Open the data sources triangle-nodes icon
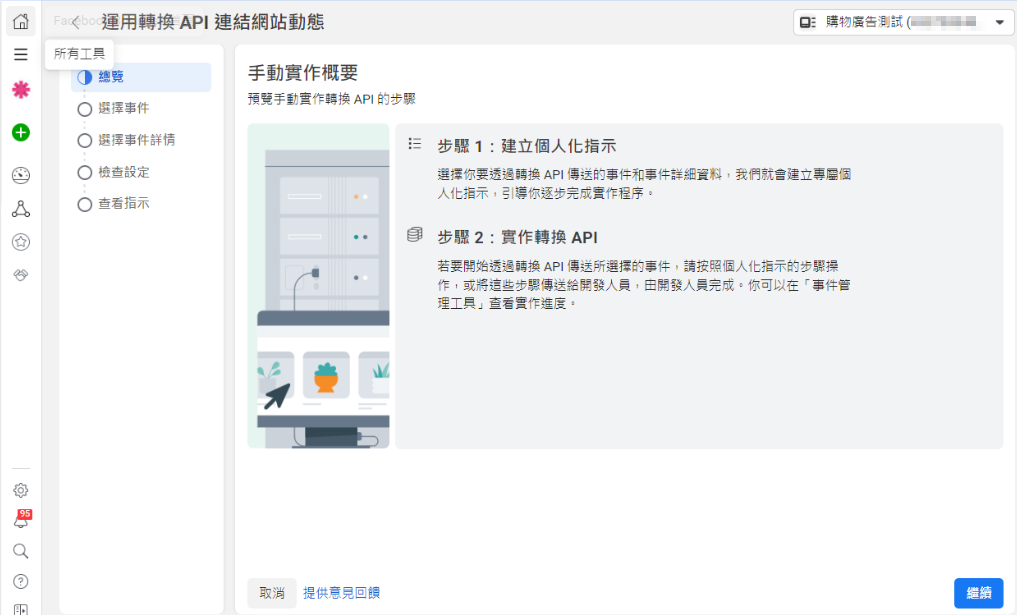The height and width of the screenshot is (615, 1017). pos(20,209)
